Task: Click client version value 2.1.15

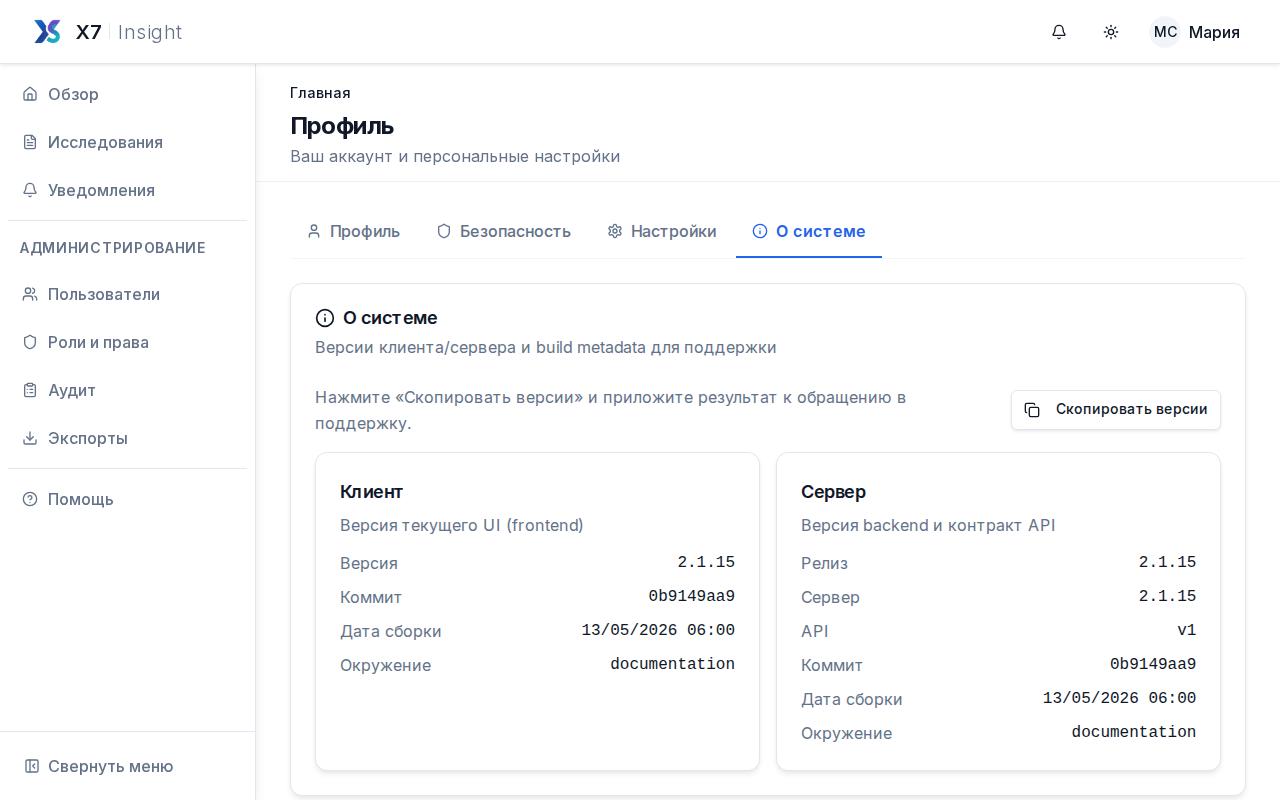Action: (706, 562)
